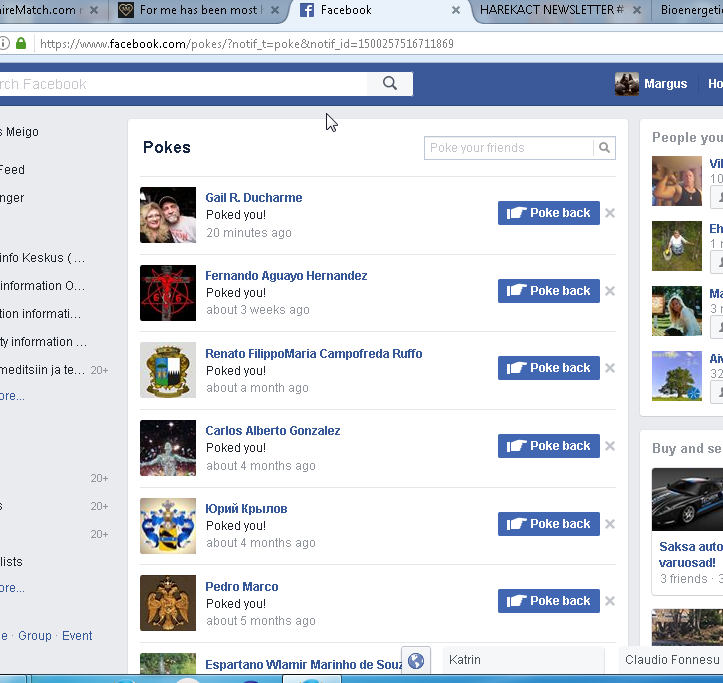Image resolution: width=723 pixels, height=683 pixels.
Task: Click the black sports car group thumbnail
Action: point(687,499)
